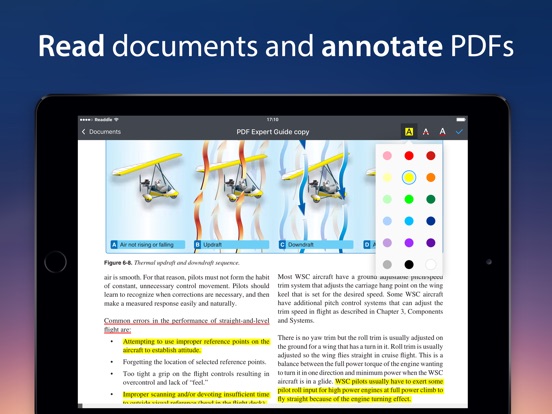
Task: Pick the light pink color swatch
Action: coord(387,156)
